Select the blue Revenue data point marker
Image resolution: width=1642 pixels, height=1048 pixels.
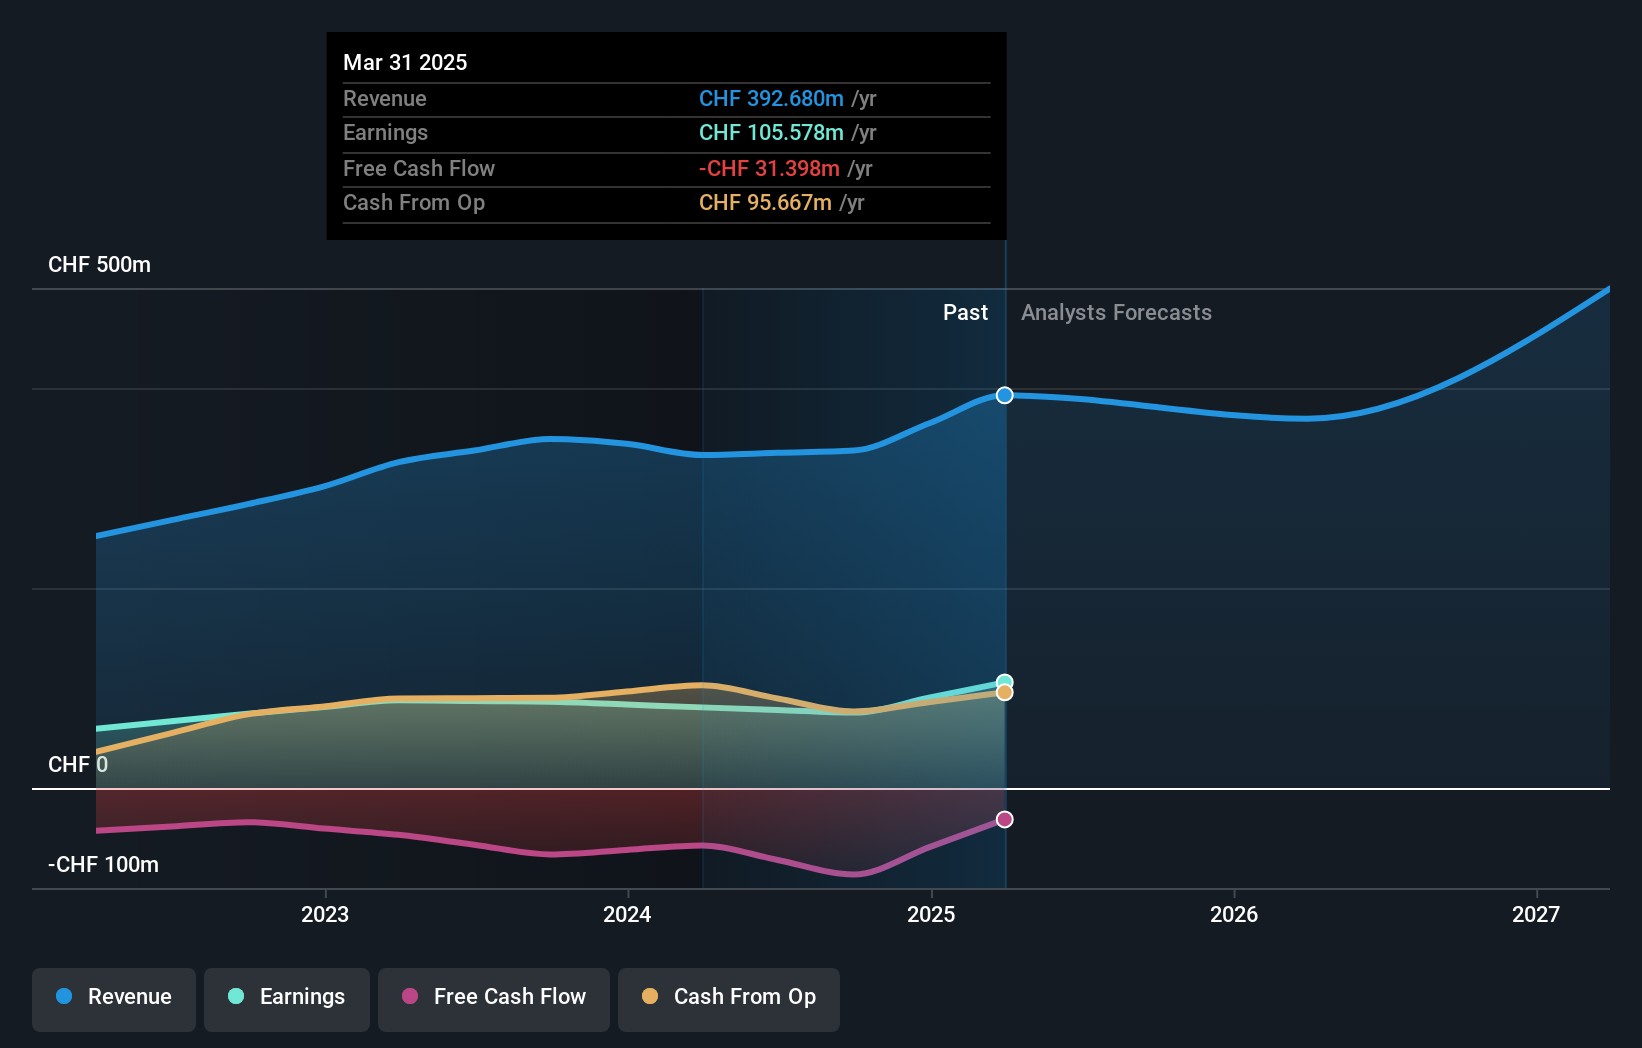[1004, 395]
